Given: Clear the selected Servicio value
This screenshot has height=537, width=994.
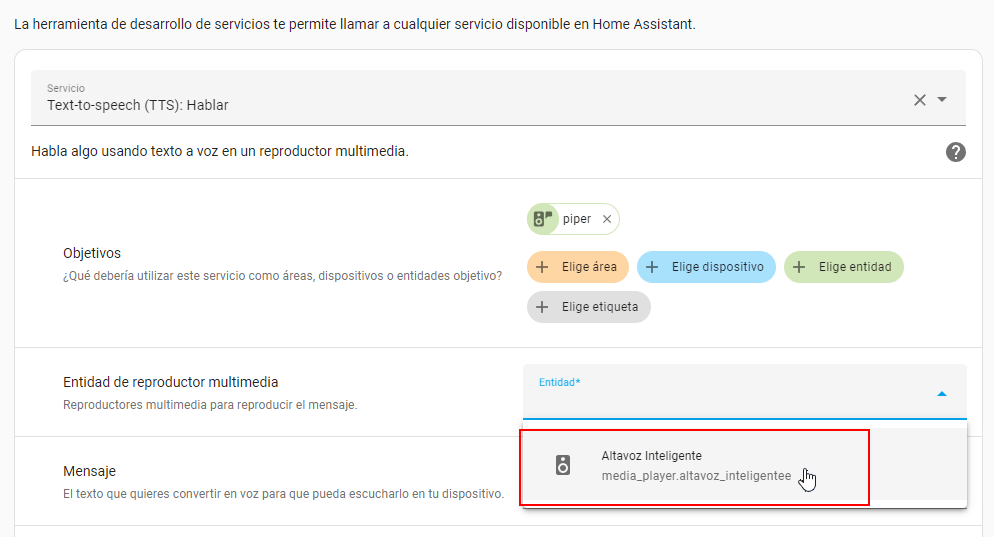Looking at the screenshot, I should [919, 99].
